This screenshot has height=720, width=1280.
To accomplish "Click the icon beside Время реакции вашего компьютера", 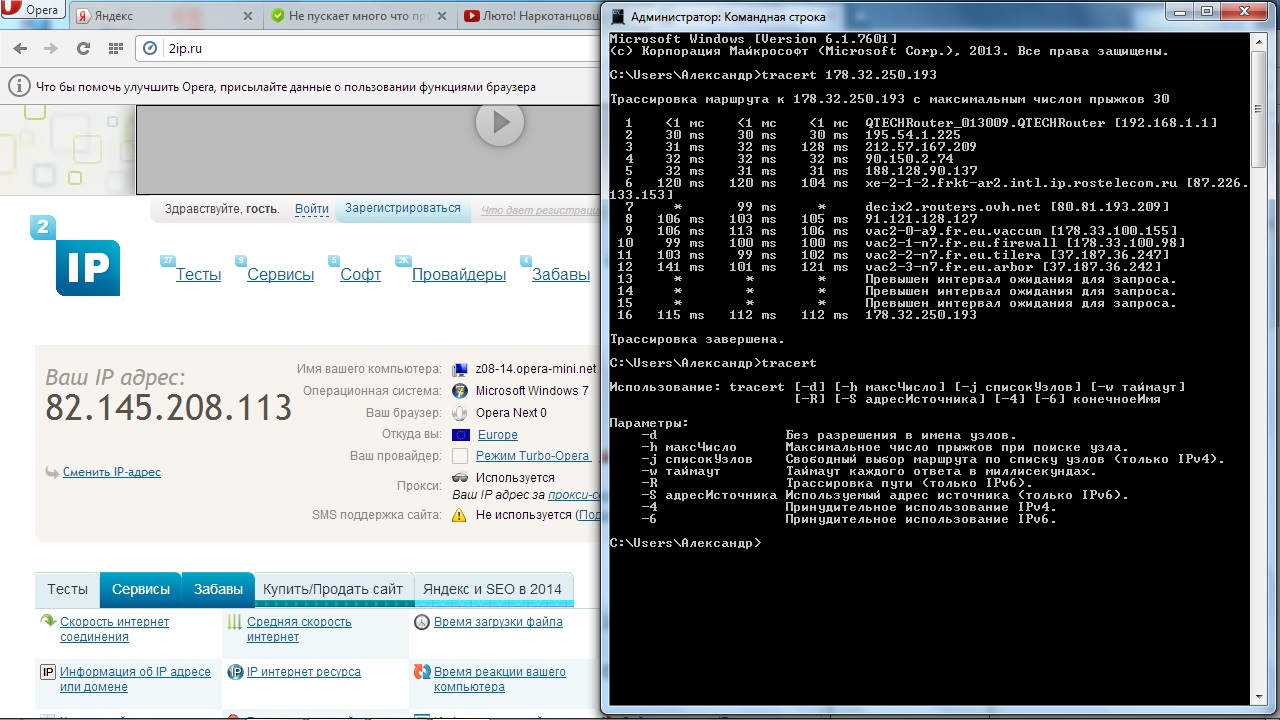I will 422,672.
